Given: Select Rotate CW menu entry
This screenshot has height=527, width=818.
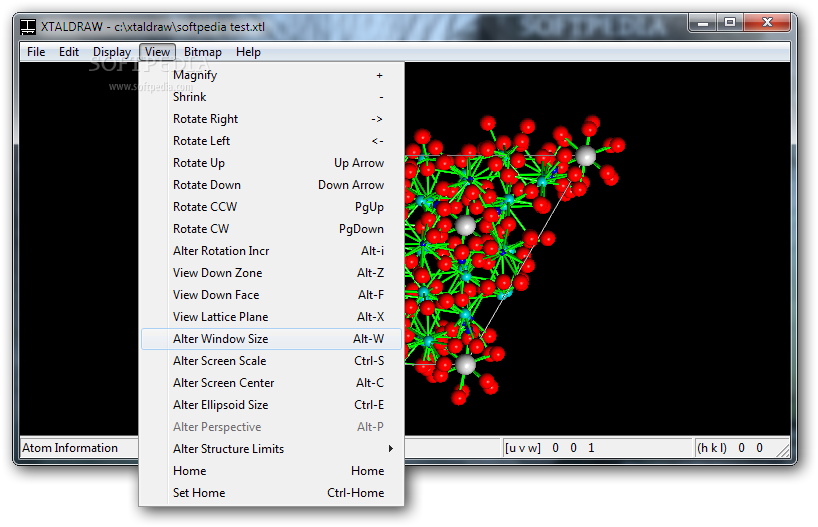Looking at the screenshot, I should 271,229.
